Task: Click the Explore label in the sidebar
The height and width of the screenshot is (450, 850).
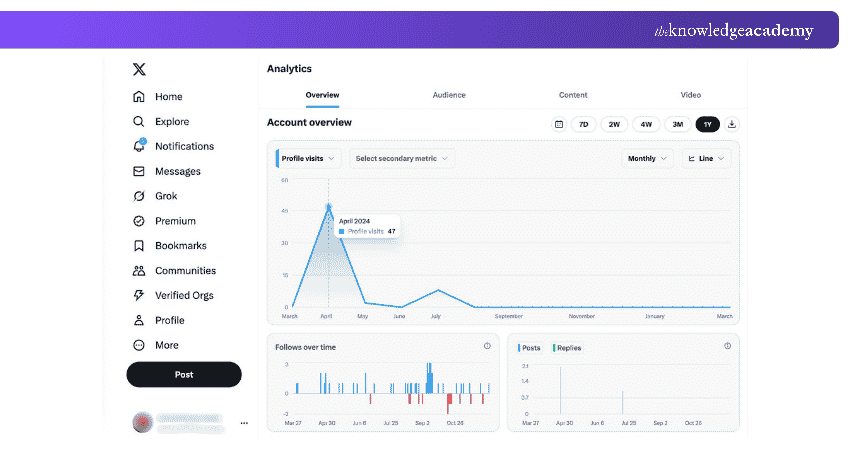Action: pyautogui.click(x=172, y=121)
